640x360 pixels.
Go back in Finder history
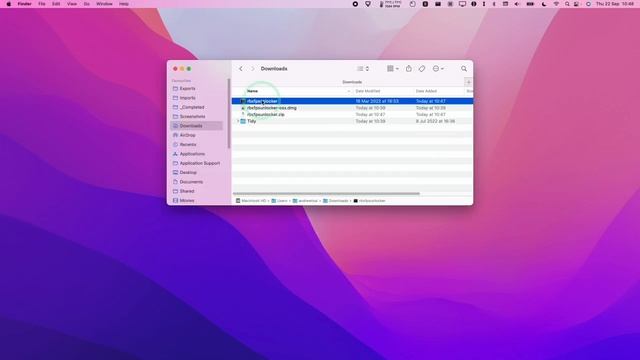click(x=241, y=69)
